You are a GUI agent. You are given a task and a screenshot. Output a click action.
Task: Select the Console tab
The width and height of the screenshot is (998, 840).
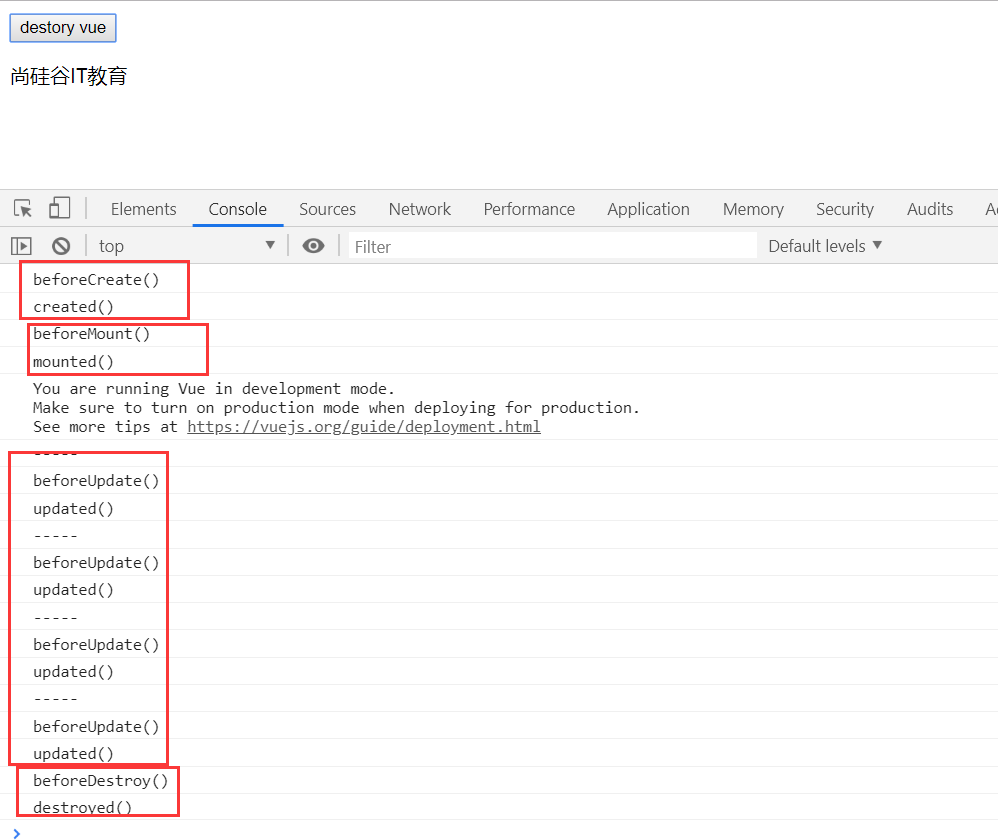[x=237, y=209]
